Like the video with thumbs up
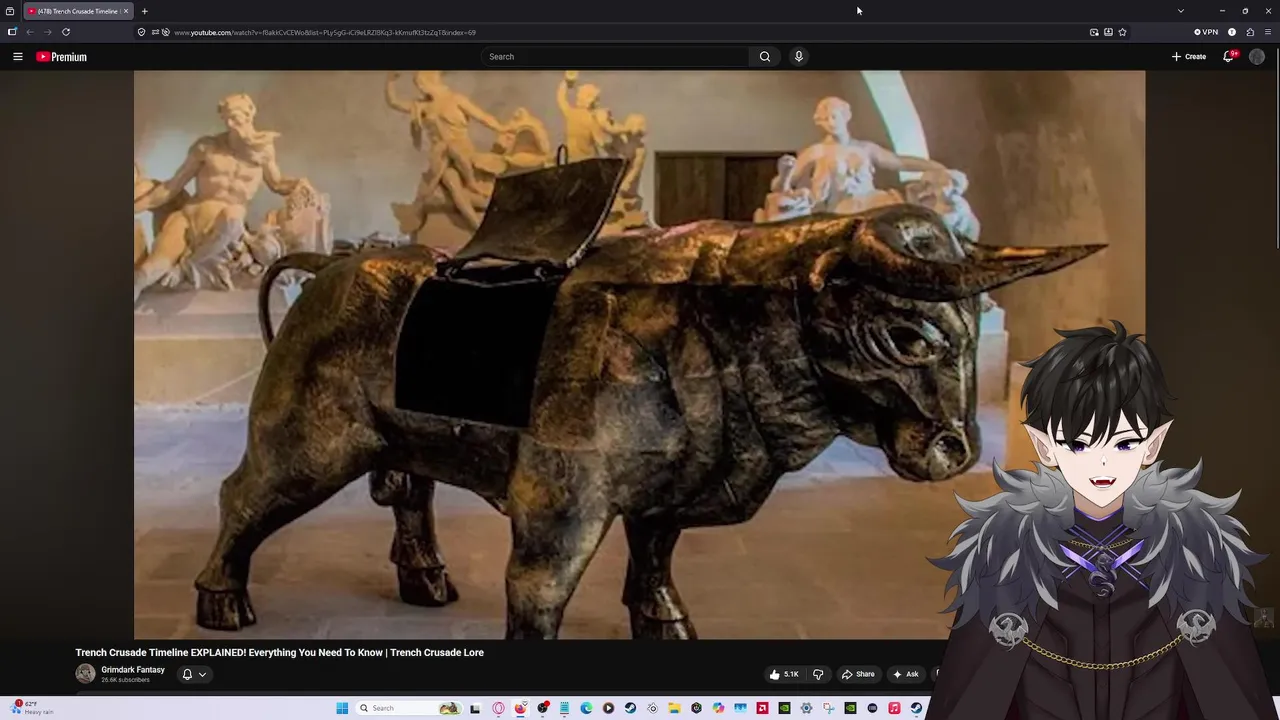This screenshot has width=1280, height=720. pyautogui.click(x=783, y=674)
